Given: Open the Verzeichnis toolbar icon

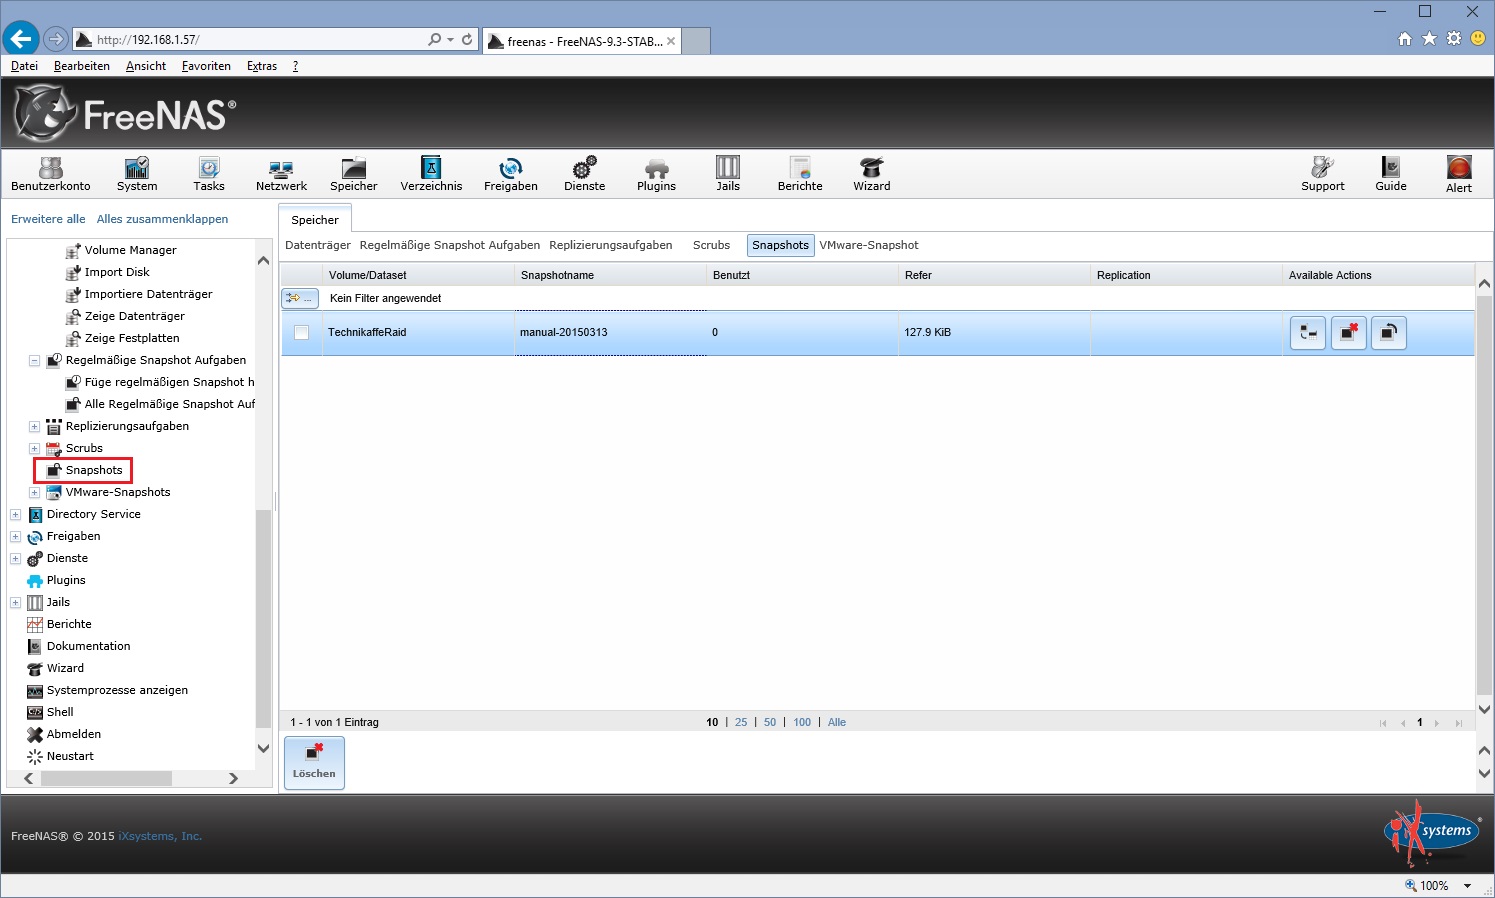Looking at the screenshot, I should [431, 174].
